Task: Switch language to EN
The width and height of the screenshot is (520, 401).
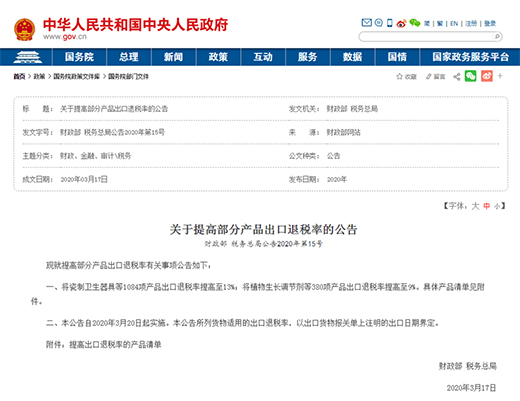Action: coord(454,23)
